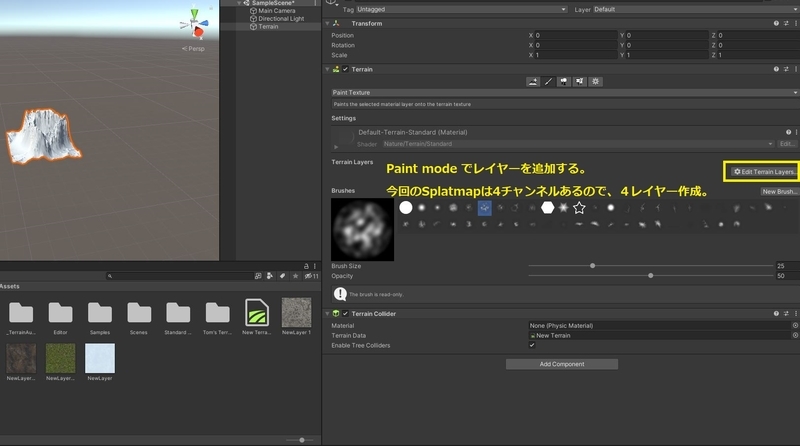Open presets for Terrain Collider component

click(x=786, y=313)
